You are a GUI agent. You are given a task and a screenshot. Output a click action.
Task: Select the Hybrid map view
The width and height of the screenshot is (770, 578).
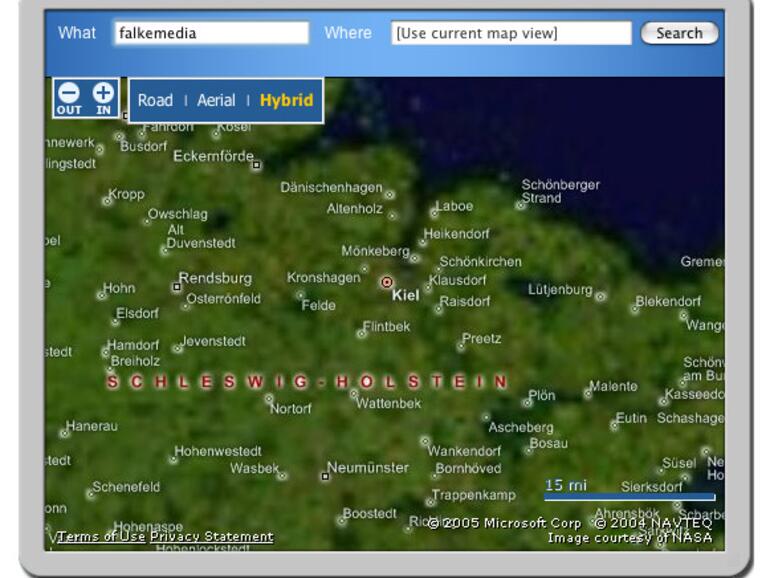tap(286, 100)
